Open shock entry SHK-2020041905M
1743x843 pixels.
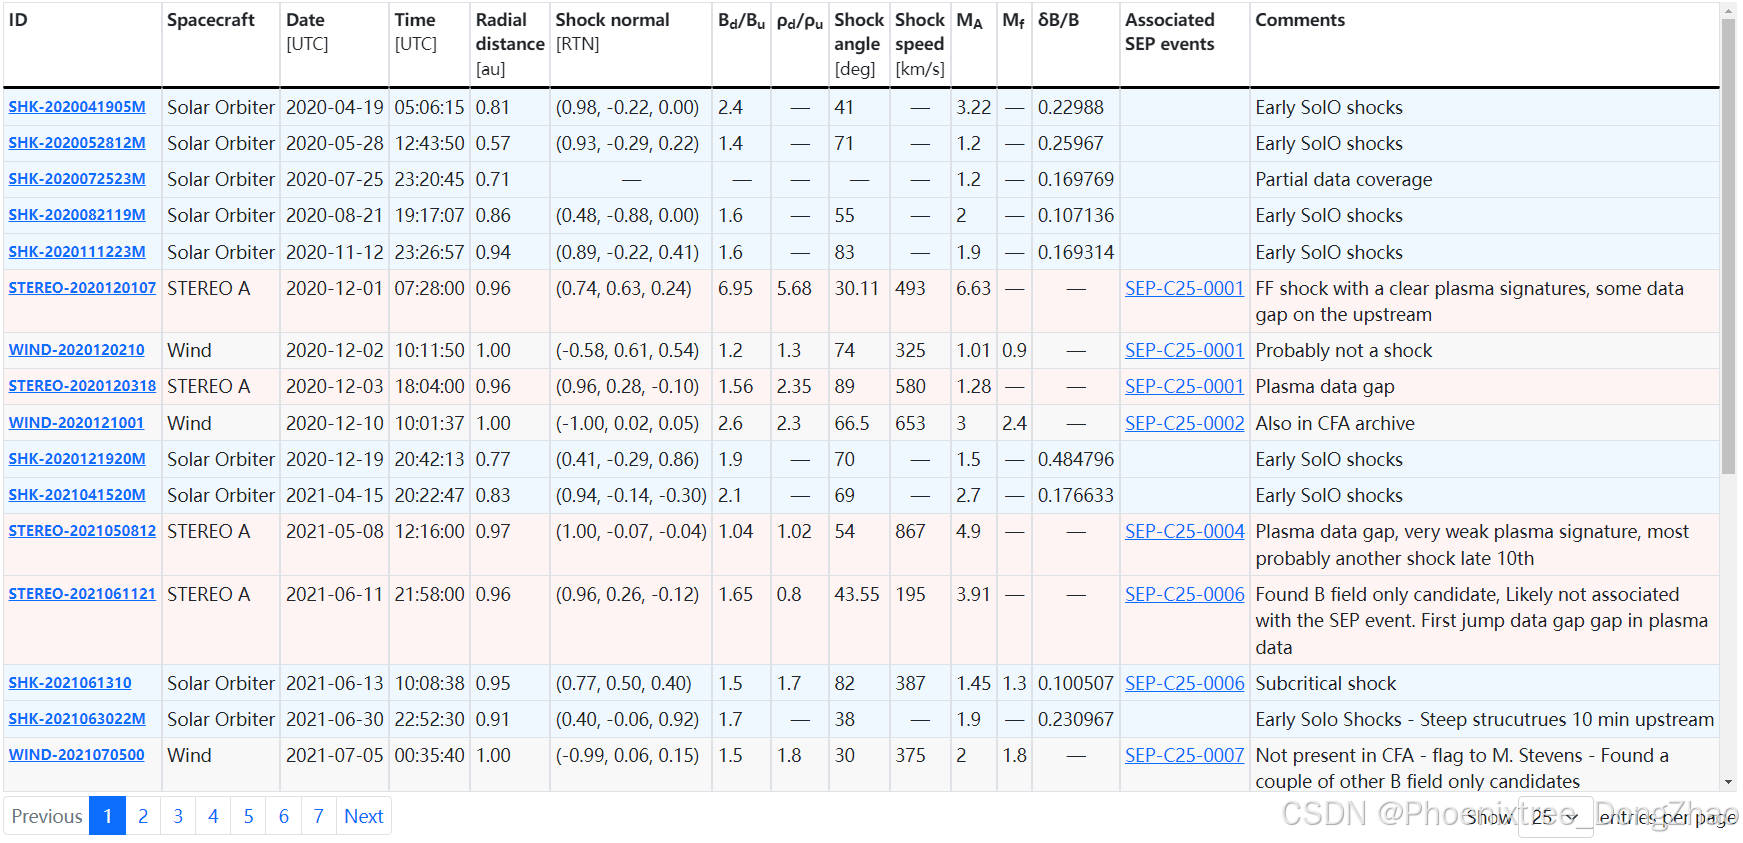tap(77, 107)
